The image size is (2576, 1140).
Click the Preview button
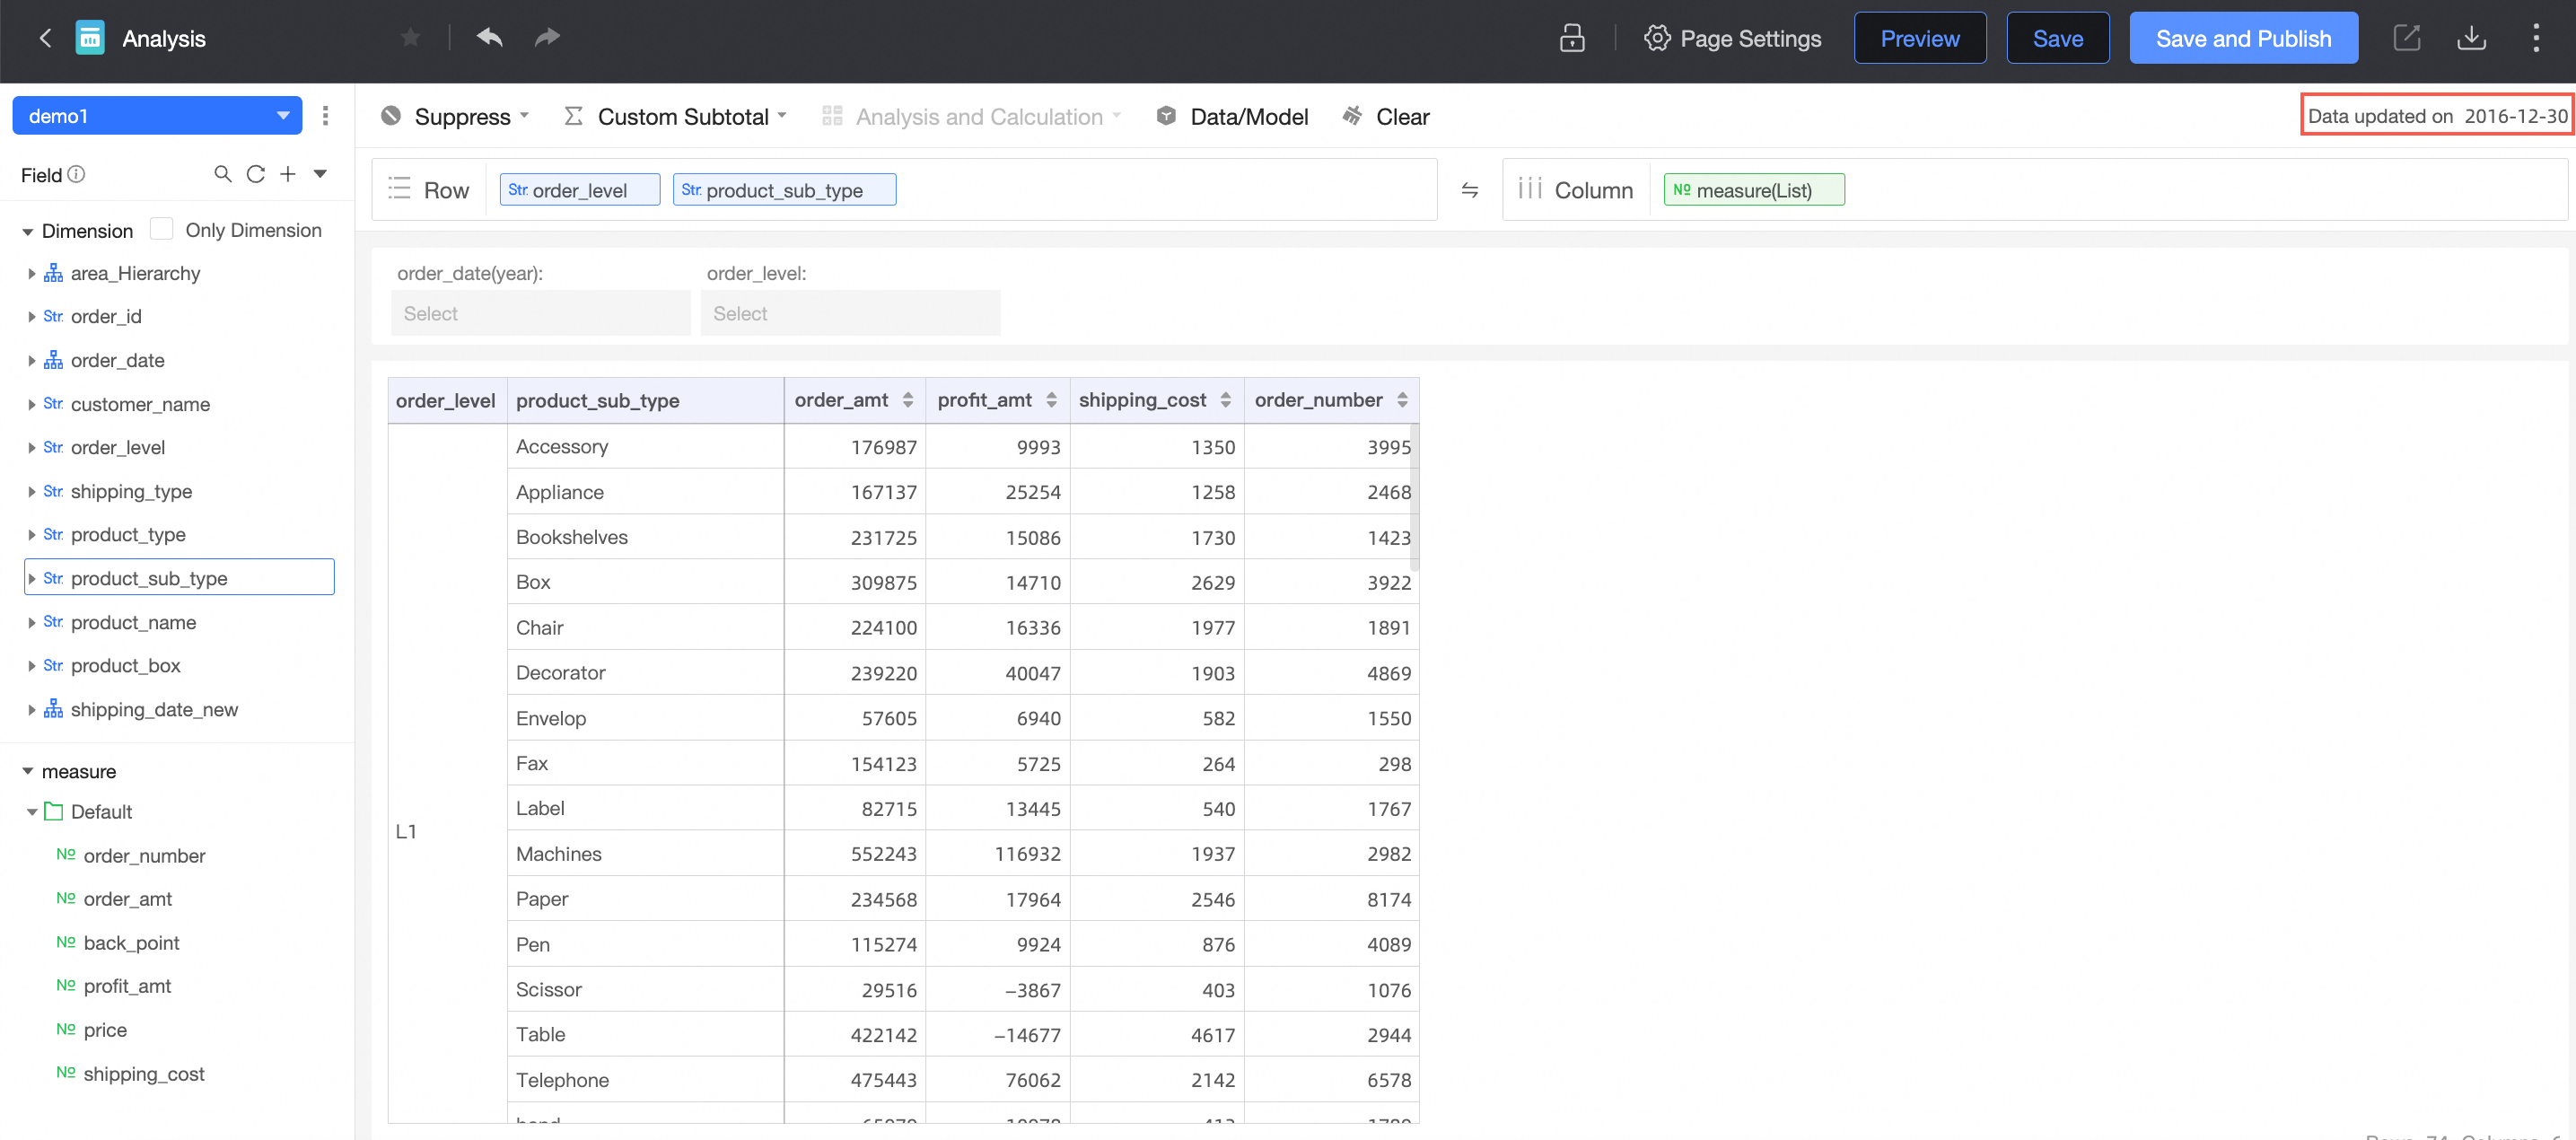point(1919,38)
